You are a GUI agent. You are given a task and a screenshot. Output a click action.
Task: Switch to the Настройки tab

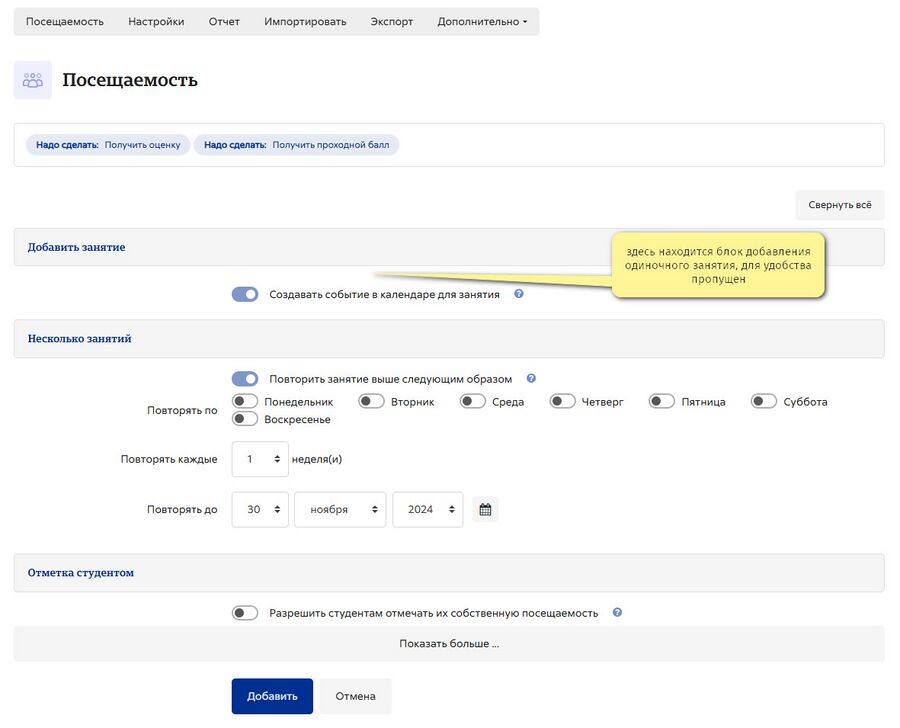156,22
